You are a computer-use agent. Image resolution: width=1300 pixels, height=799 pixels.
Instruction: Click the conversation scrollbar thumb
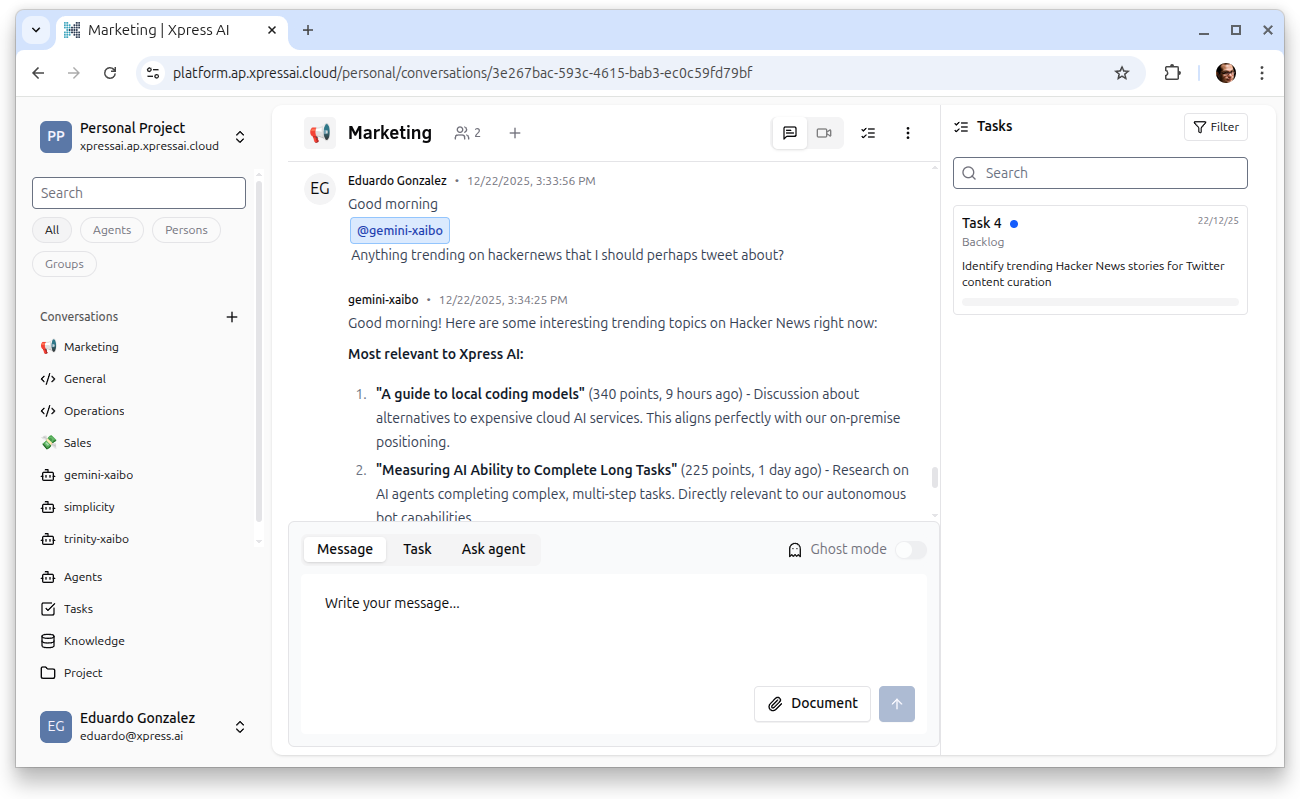click(935, 477)
